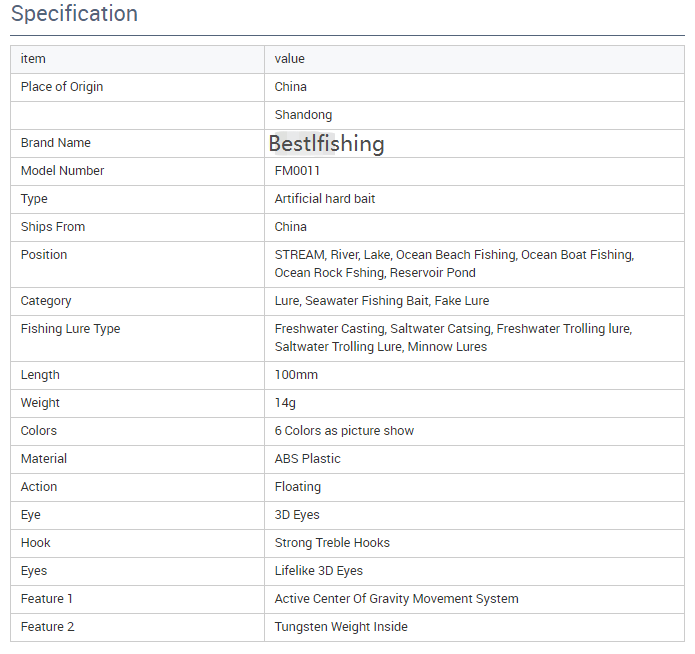Select the 100mm length value
The image size is (695, 654).
click(x=296, y=375)
